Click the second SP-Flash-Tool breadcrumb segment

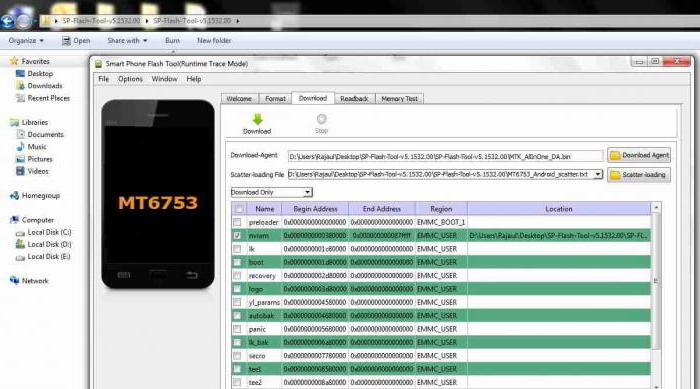point(192,21)
